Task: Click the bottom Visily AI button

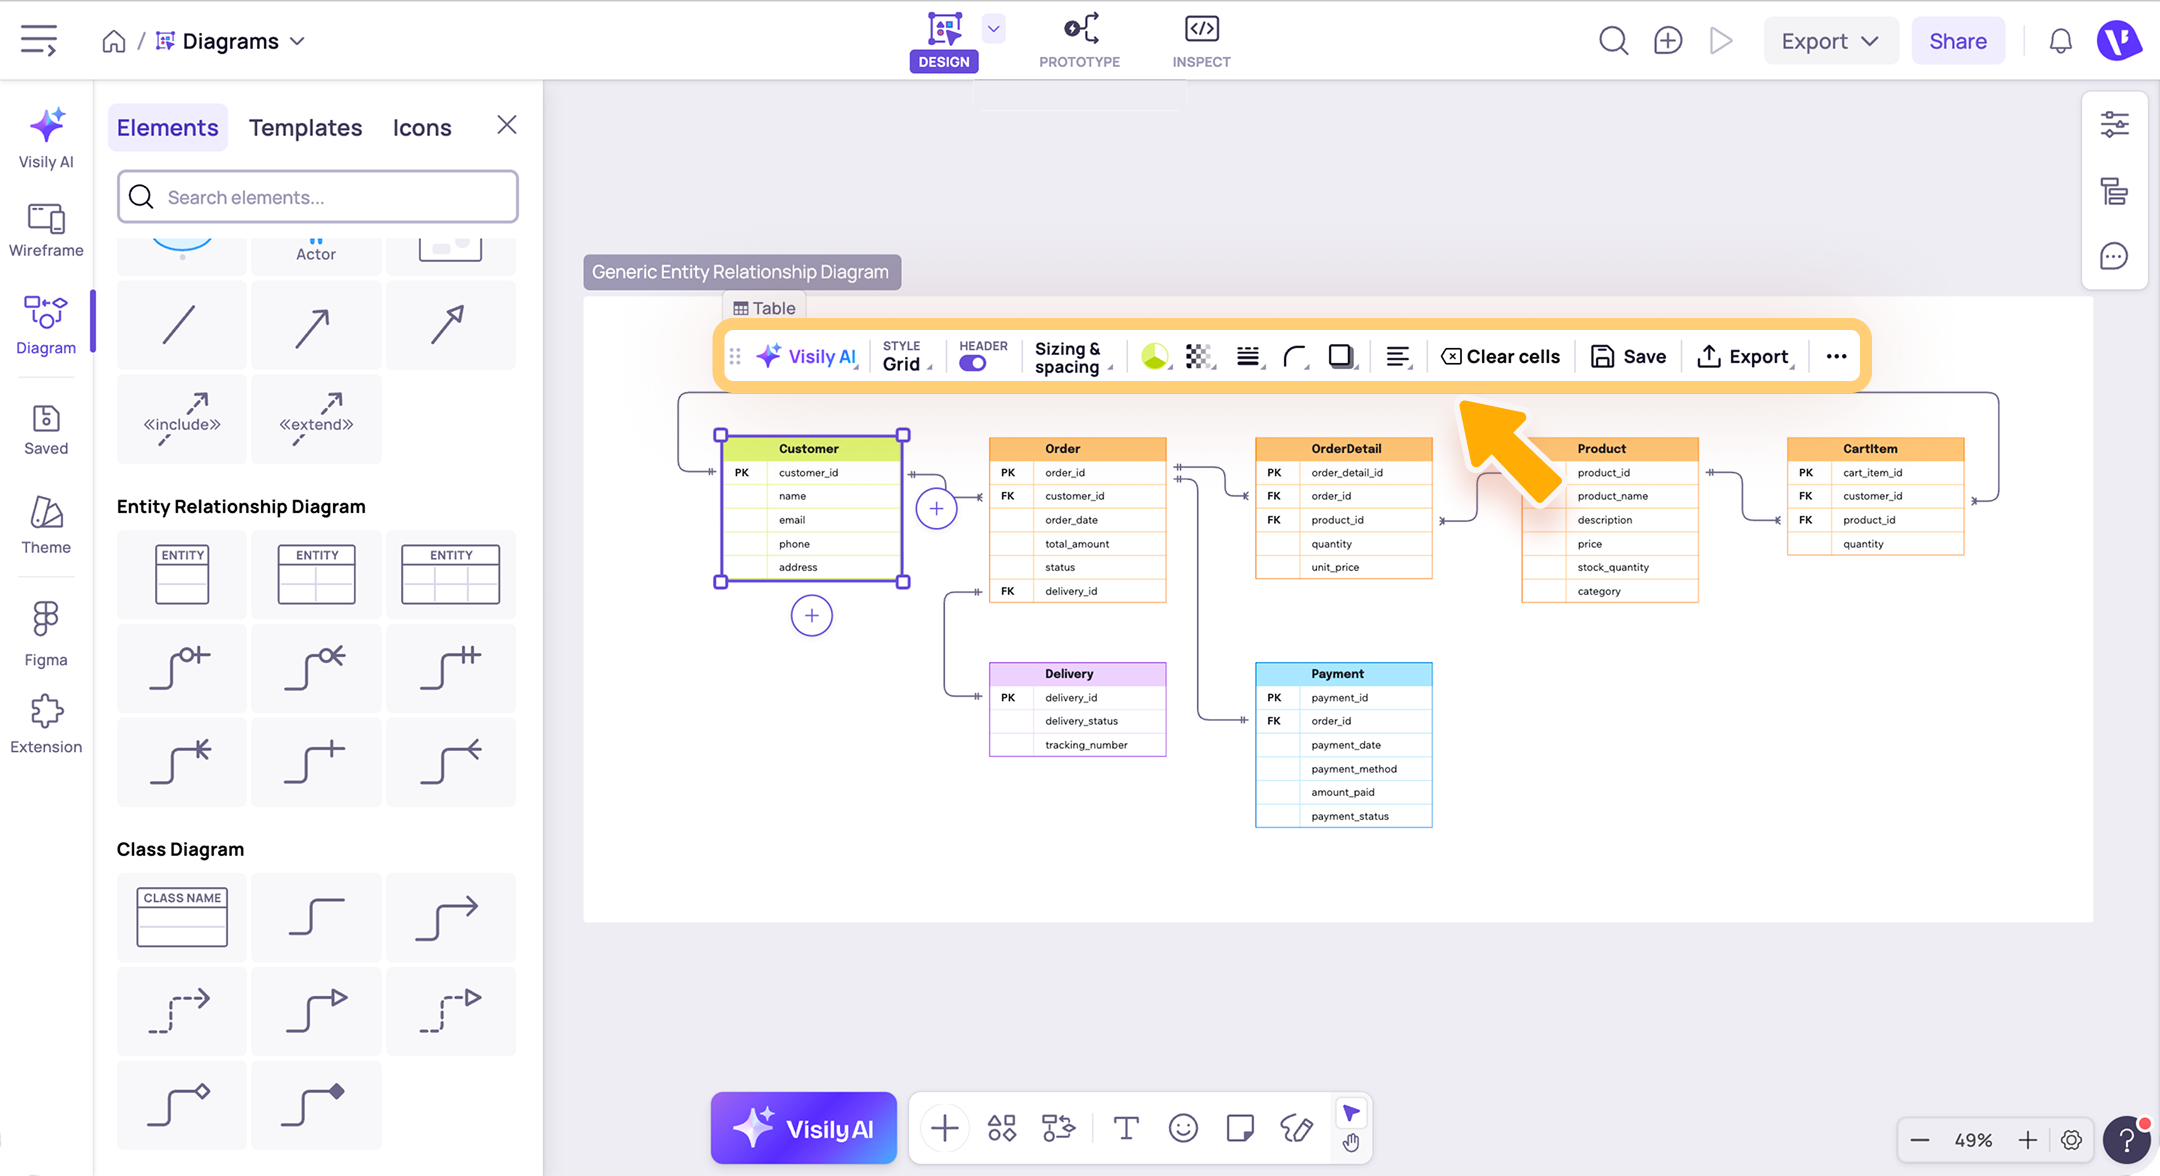Action: (803, 1128)
